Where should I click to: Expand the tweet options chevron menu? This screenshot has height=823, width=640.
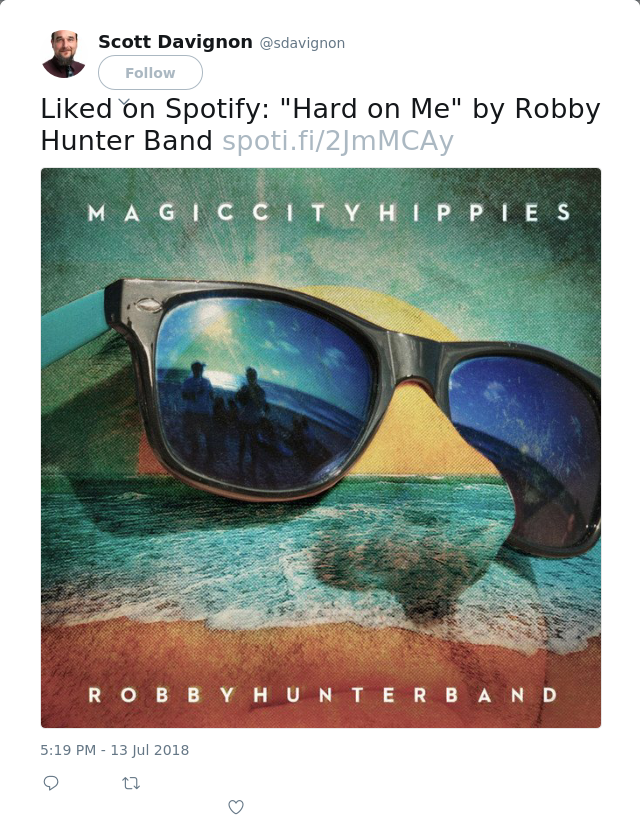pos(124,102)
